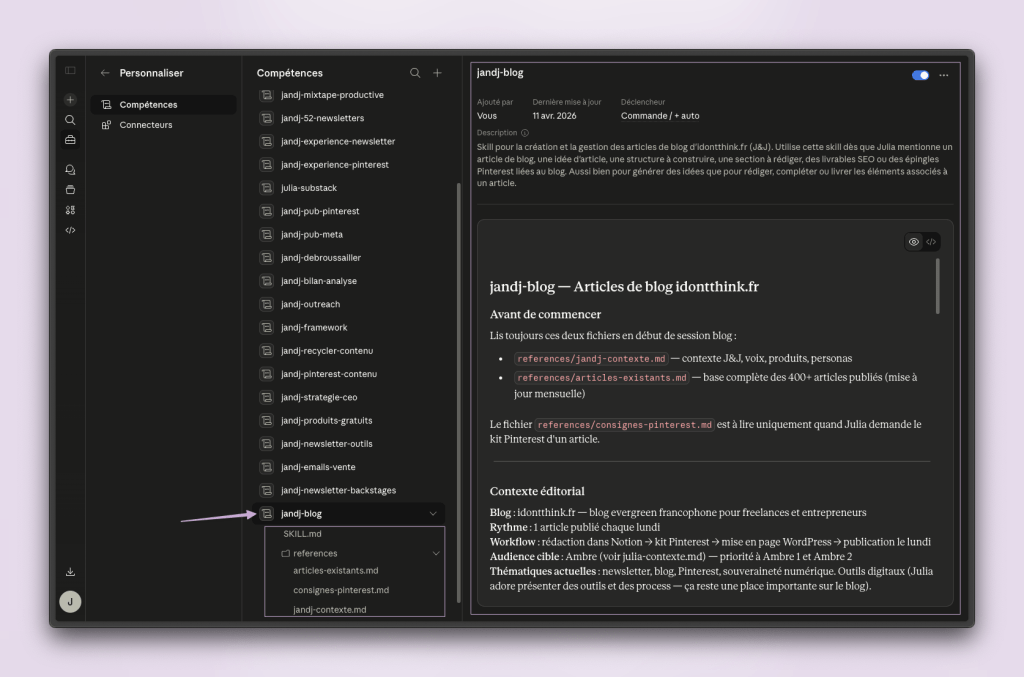Open the user avatar J
This screenshot has height=677, width=1024.
coord(70,601)
